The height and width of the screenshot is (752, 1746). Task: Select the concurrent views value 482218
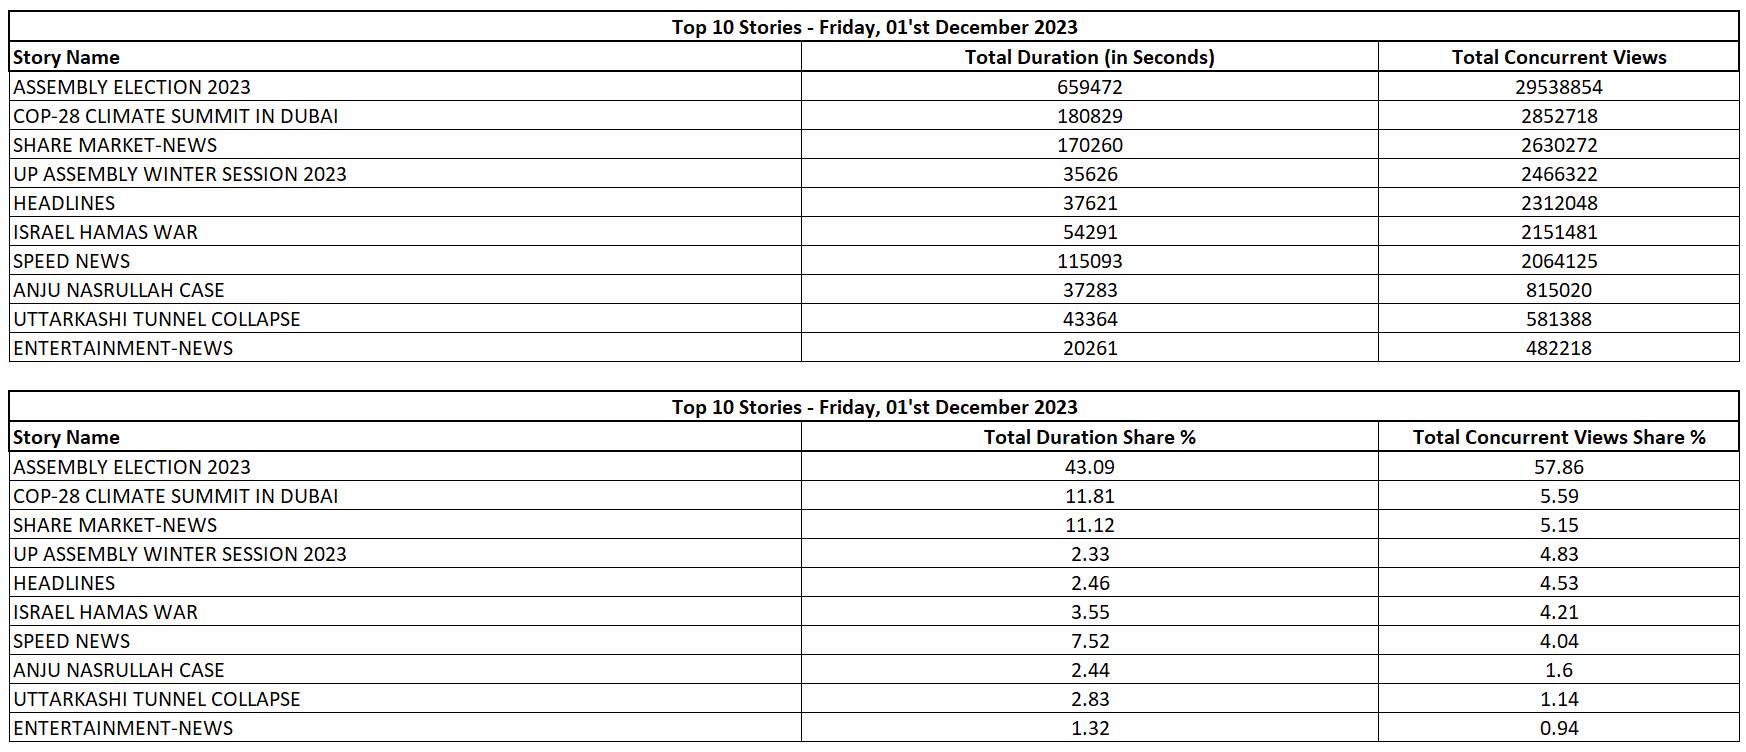pos(1558,348)
